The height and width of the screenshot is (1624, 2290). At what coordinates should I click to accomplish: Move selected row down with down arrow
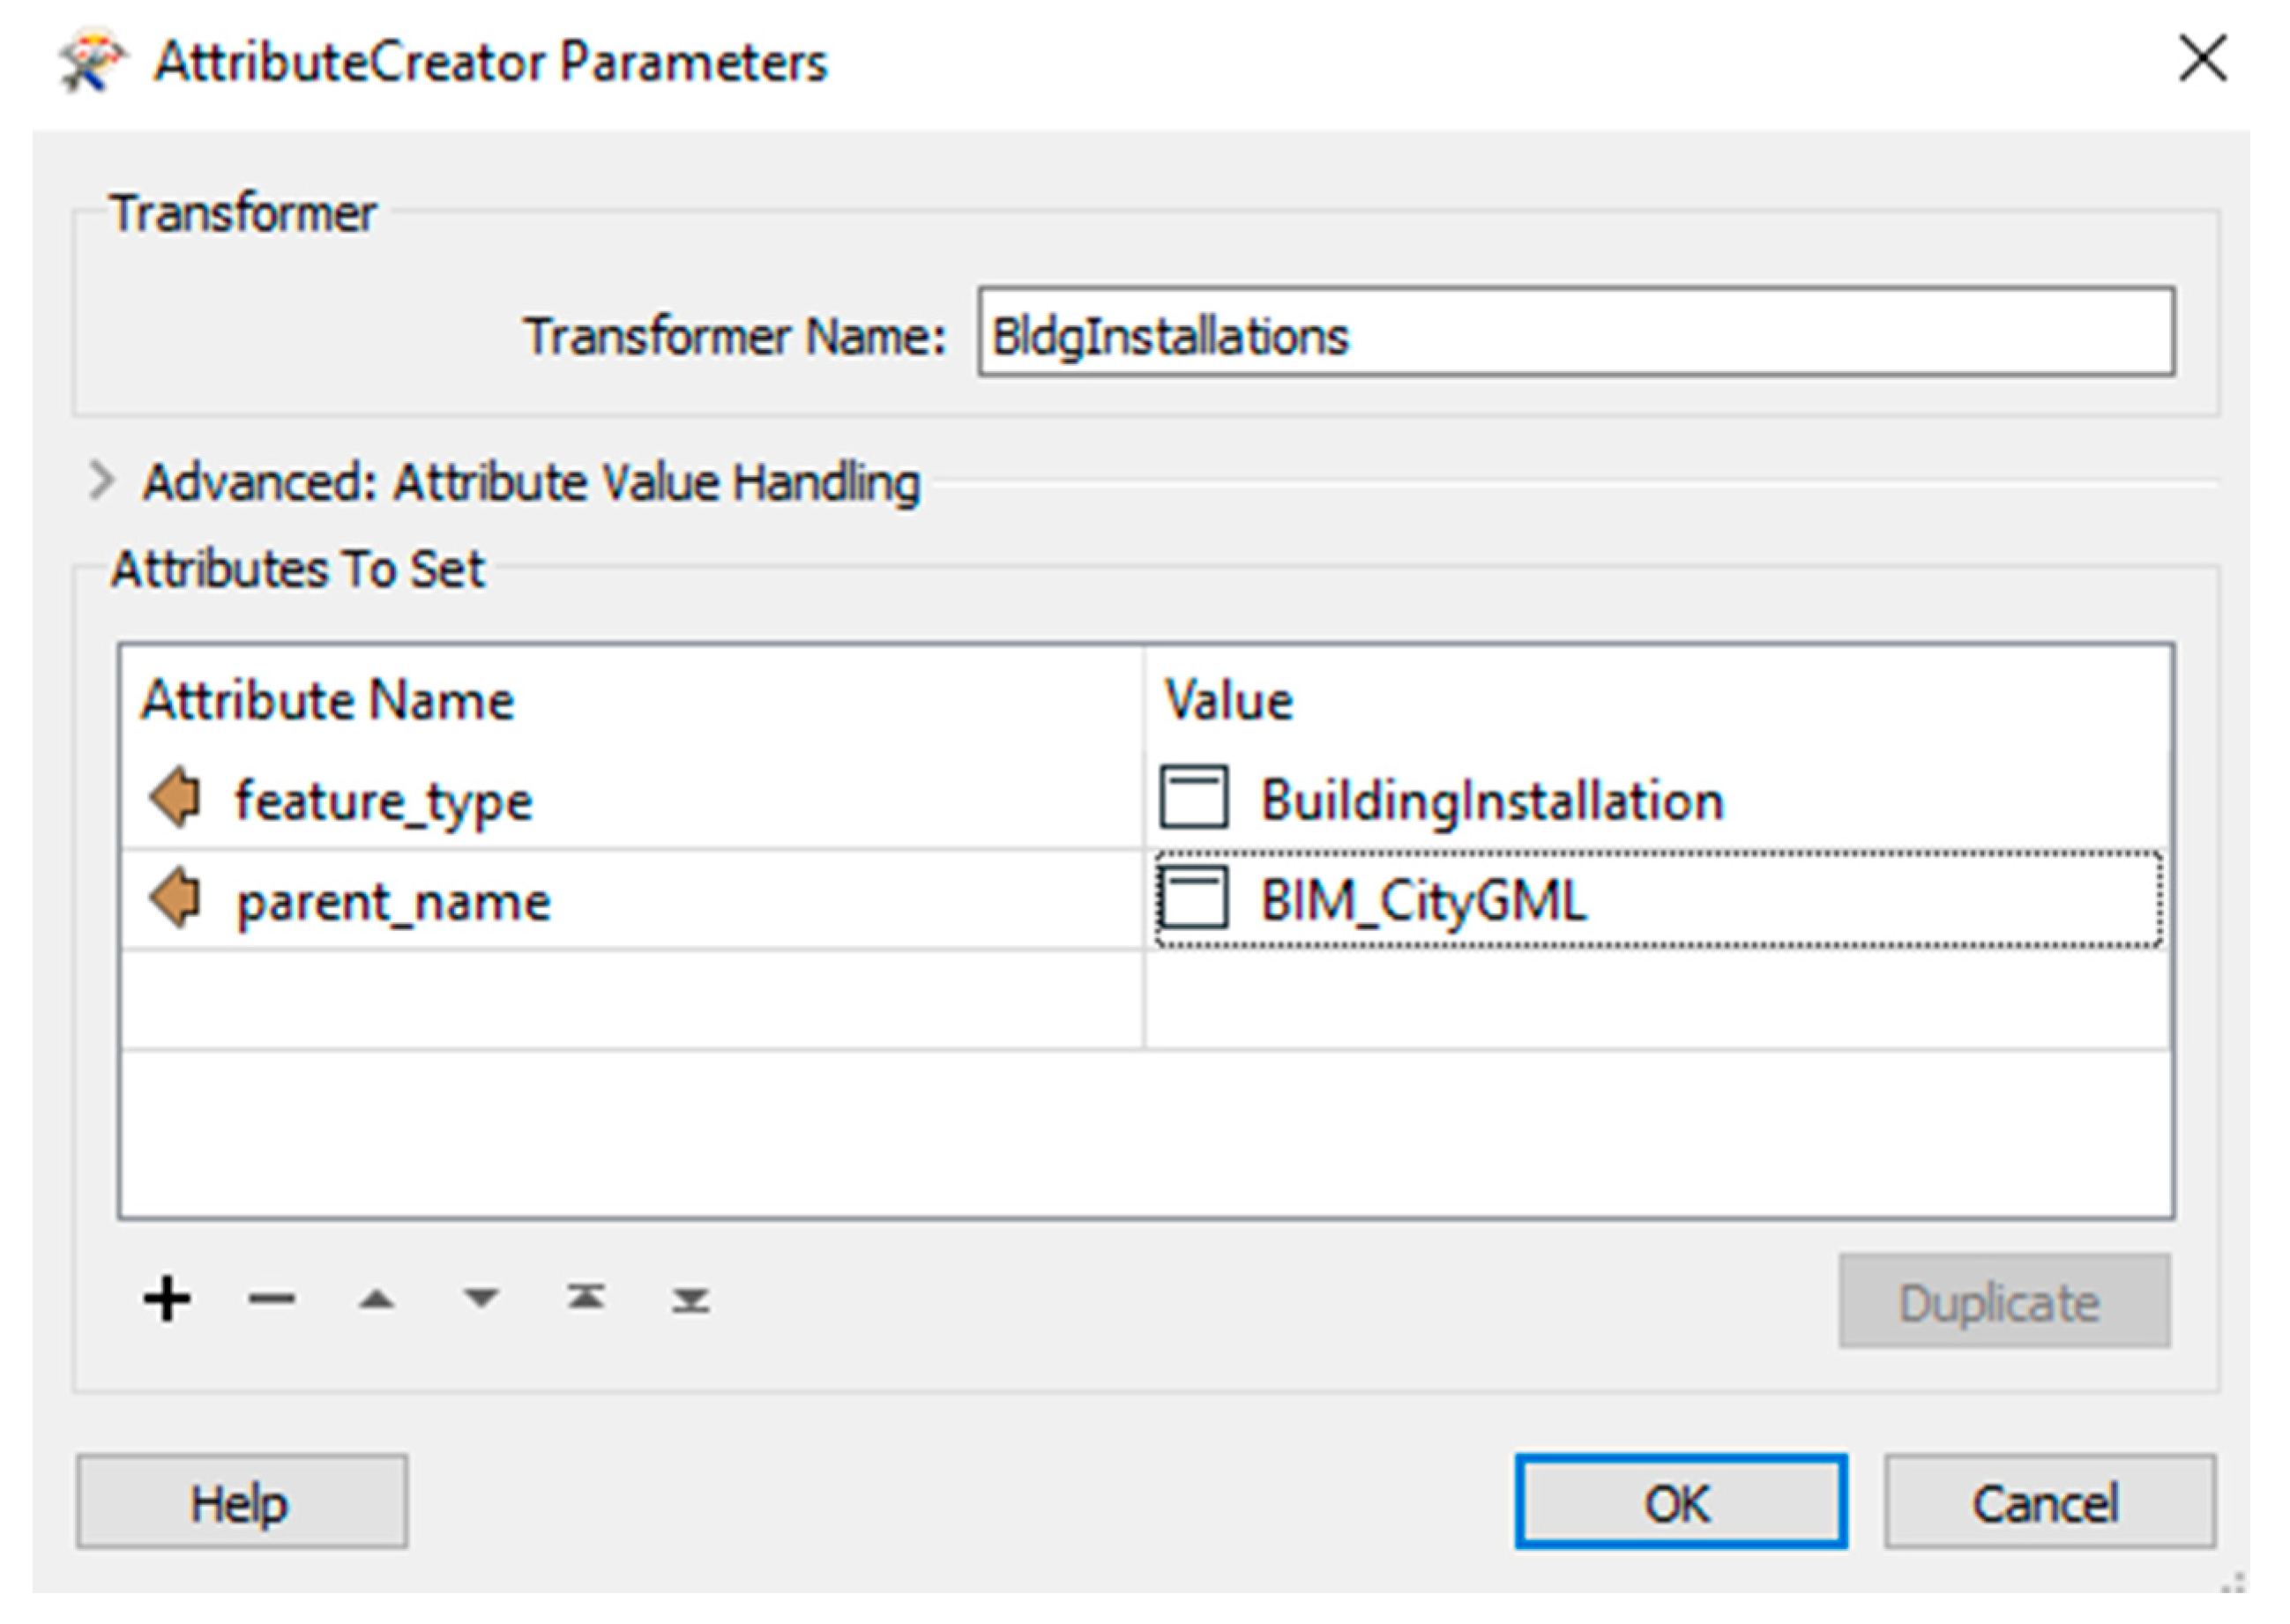pos(481,1299)
